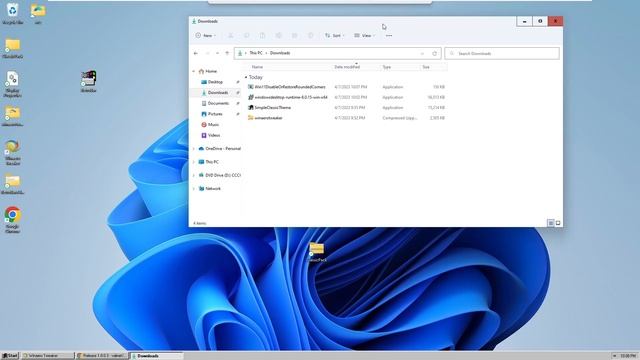The image size is (640, 360).
Task: Select the desktop shortcut with the dark screen icon
Action: pyautogui.click(x=89, y=81)
